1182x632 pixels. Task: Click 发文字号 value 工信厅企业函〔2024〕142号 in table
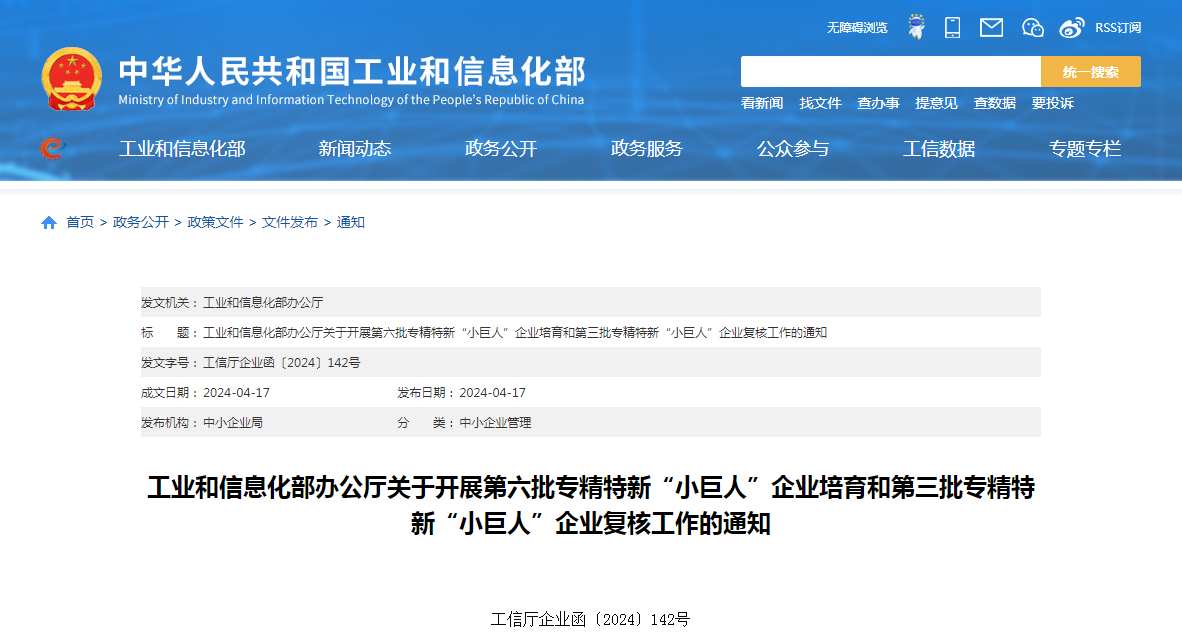[282, 363]
